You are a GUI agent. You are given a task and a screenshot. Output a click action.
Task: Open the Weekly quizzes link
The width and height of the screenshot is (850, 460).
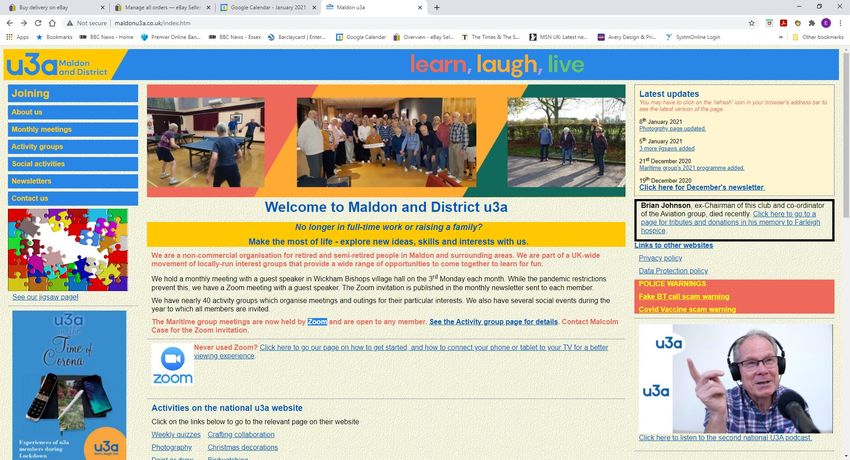pos(176,435)
